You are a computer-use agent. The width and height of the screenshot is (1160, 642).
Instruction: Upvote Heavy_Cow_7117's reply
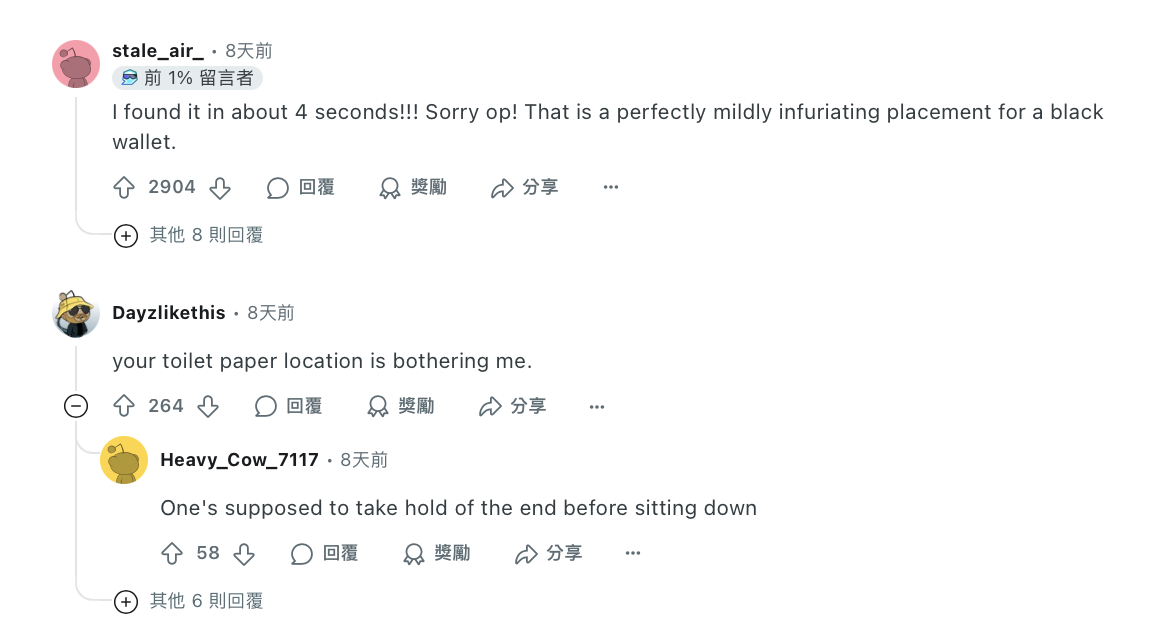point(172,553)
